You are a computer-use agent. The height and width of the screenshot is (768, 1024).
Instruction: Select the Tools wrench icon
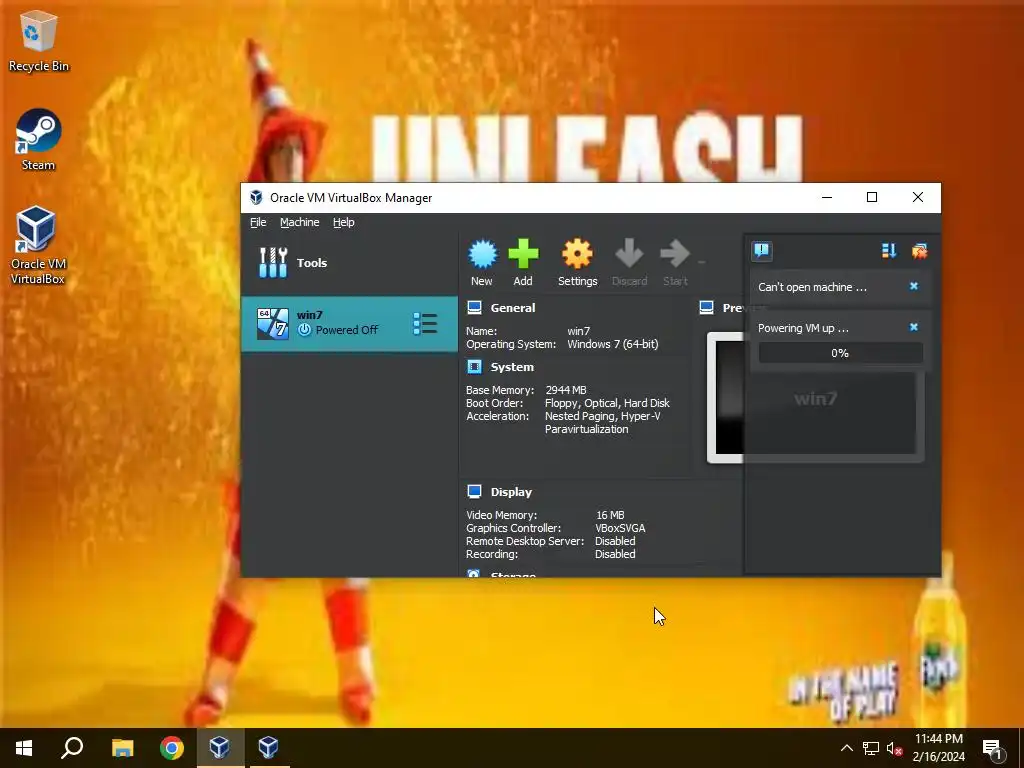pos(273,263)
